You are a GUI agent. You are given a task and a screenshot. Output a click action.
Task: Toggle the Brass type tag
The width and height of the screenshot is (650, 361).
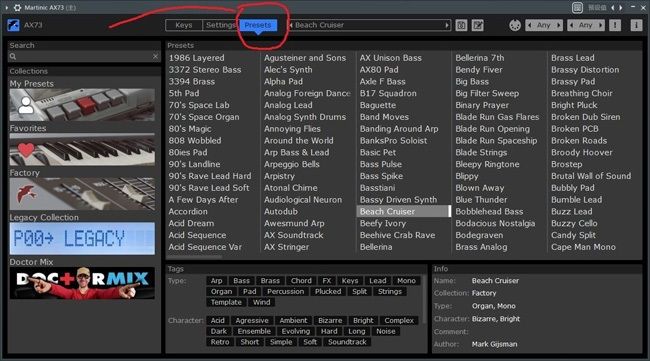click(270, 281)
